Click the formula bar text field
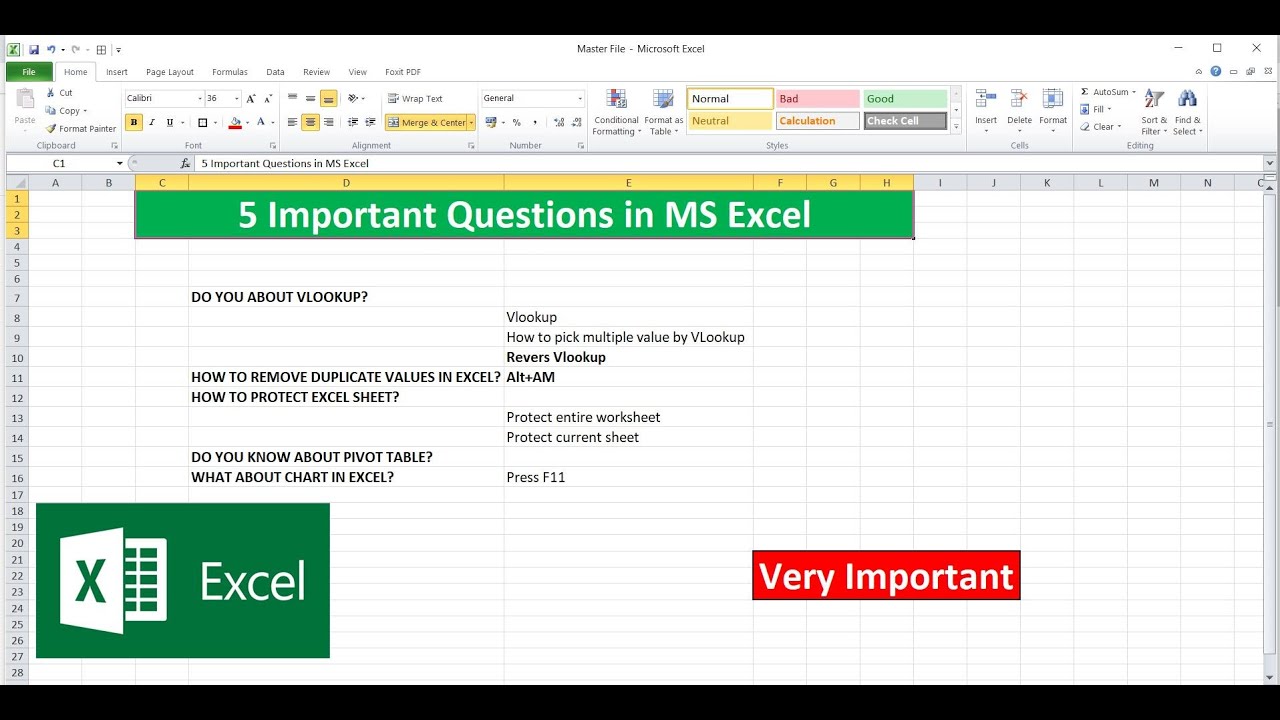 pos(728,163)
